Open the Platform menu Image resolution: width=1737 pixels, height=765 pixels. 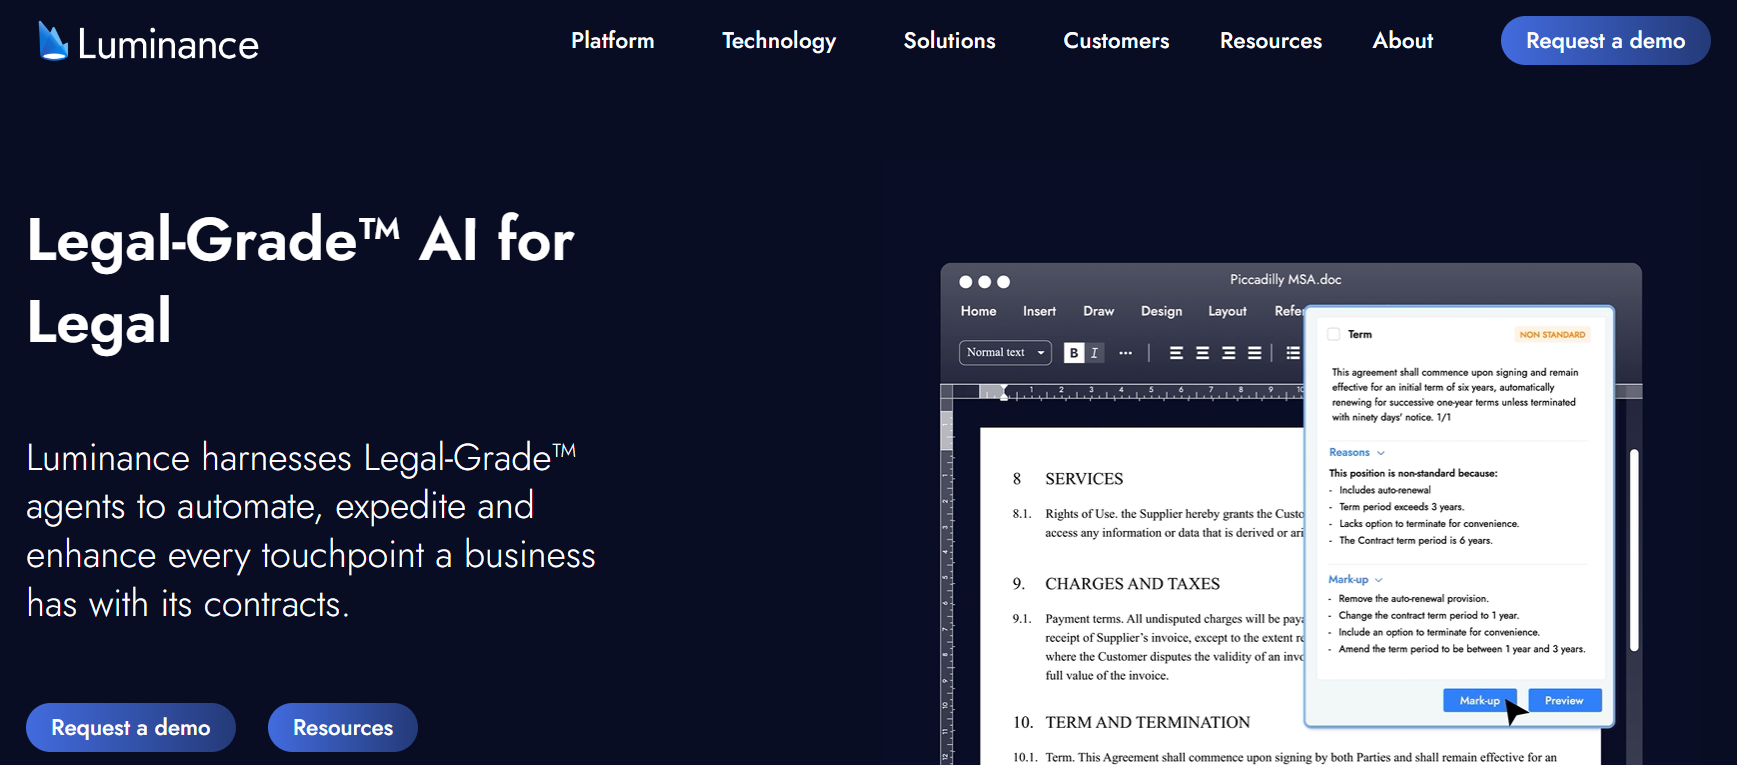[x=612, y=41]
